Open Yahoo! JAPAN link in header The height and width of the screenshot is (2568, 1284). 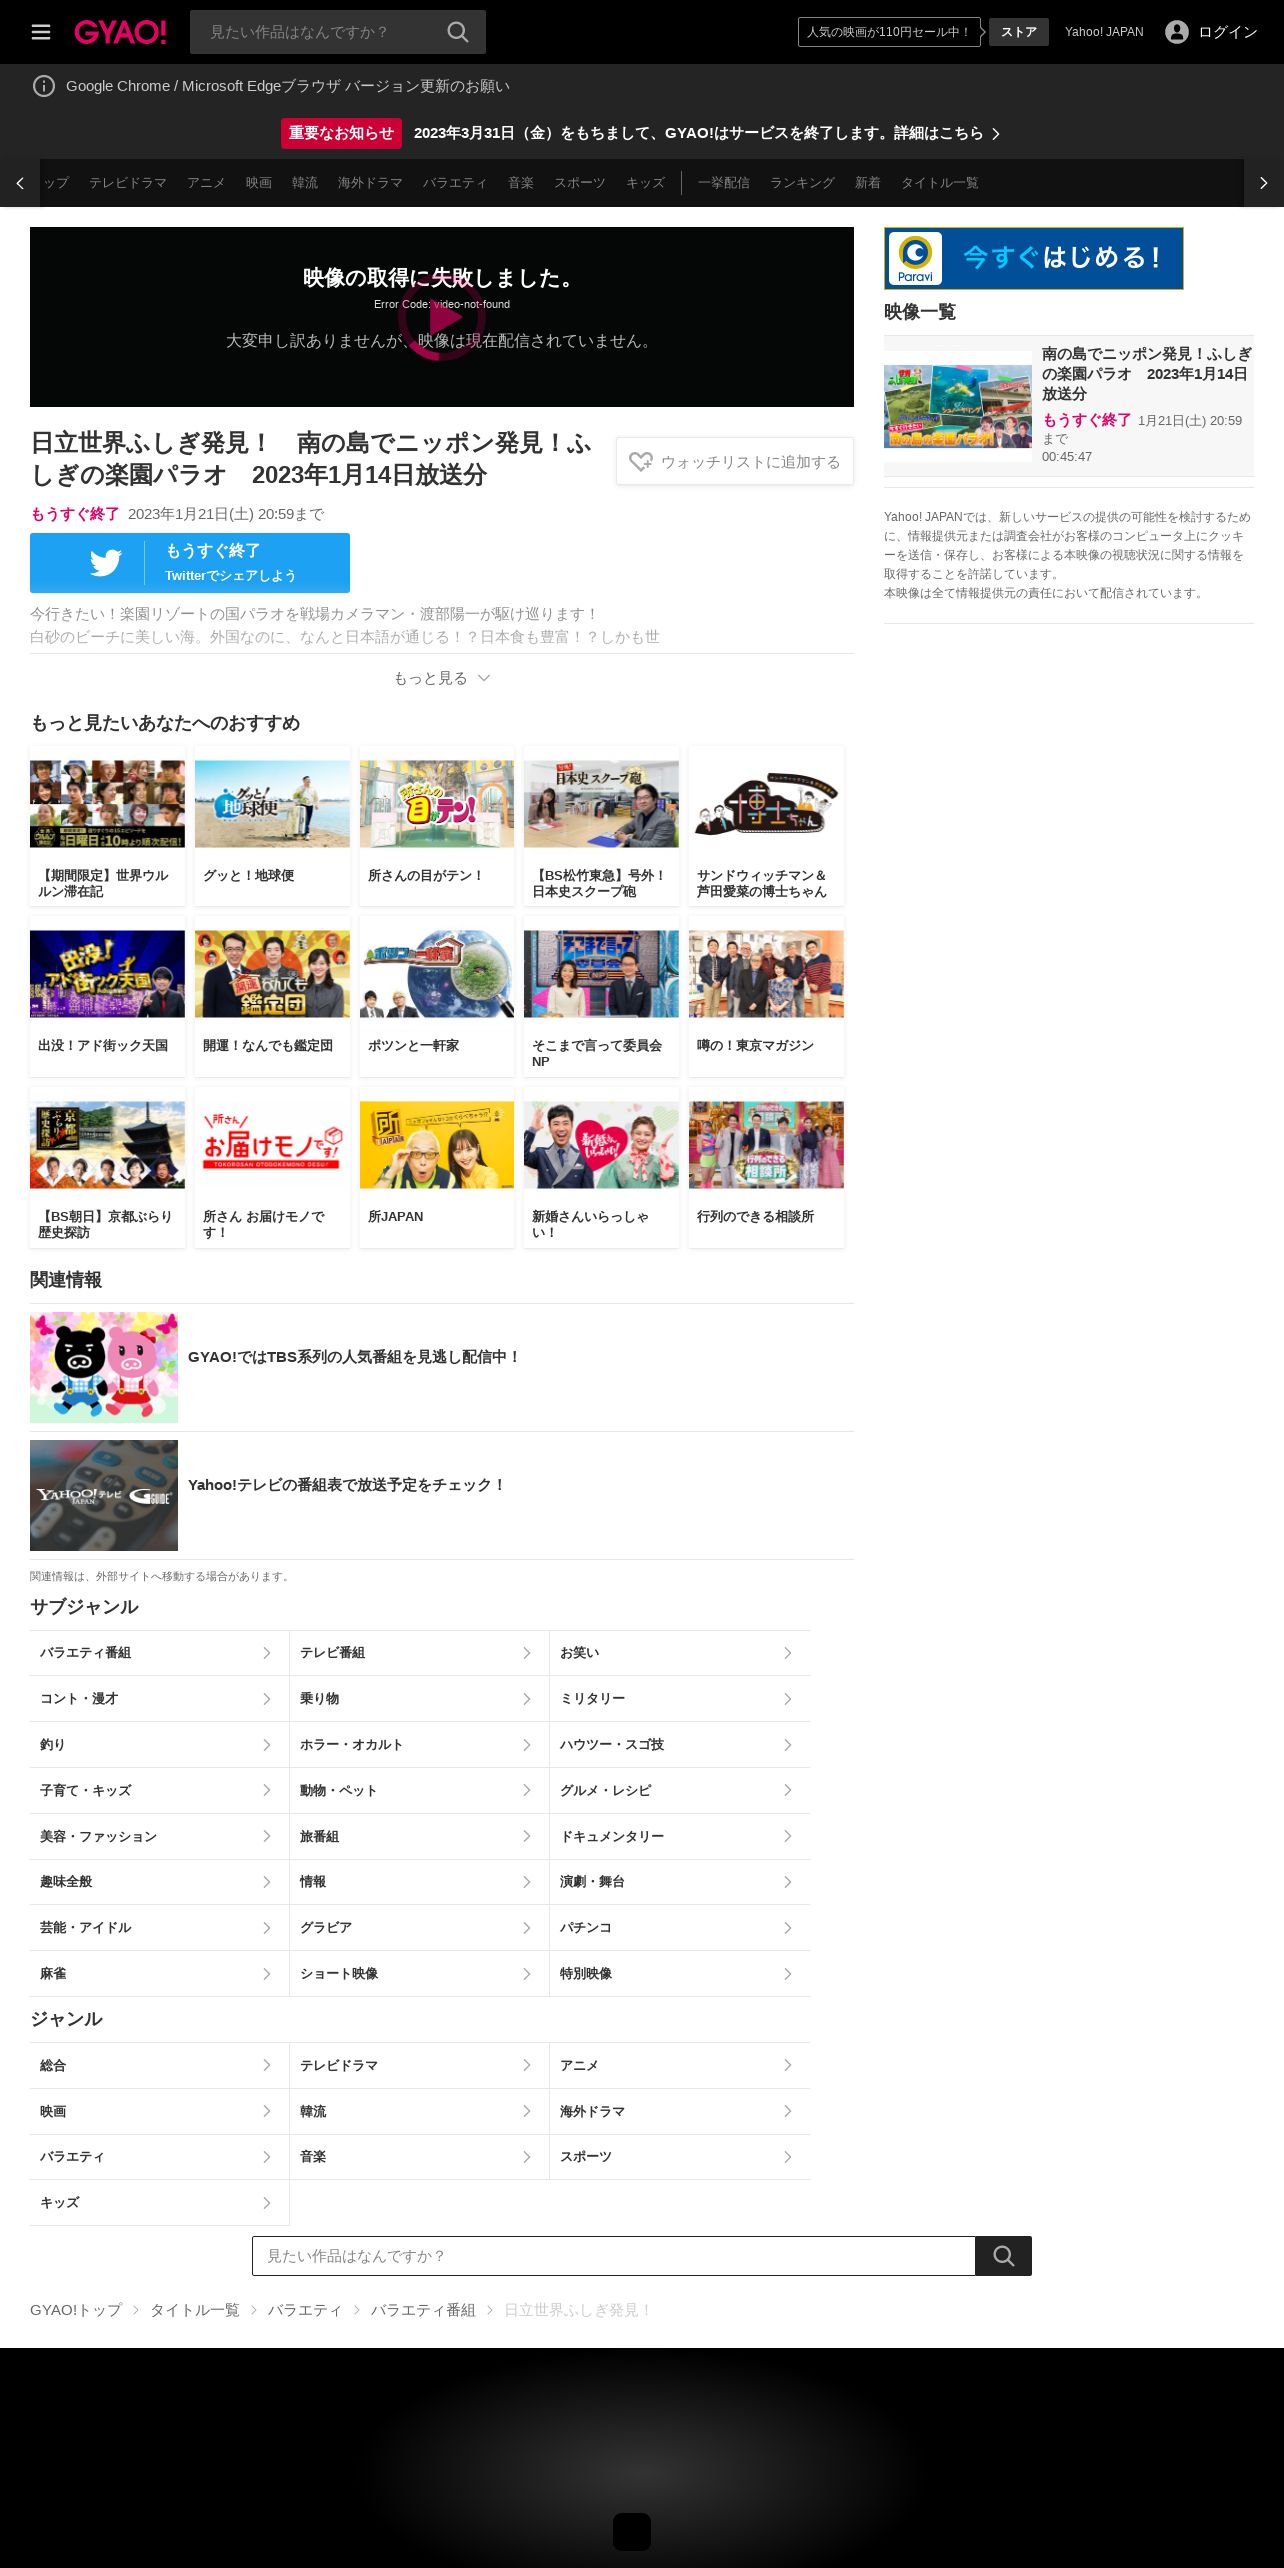coord(1104,32)
